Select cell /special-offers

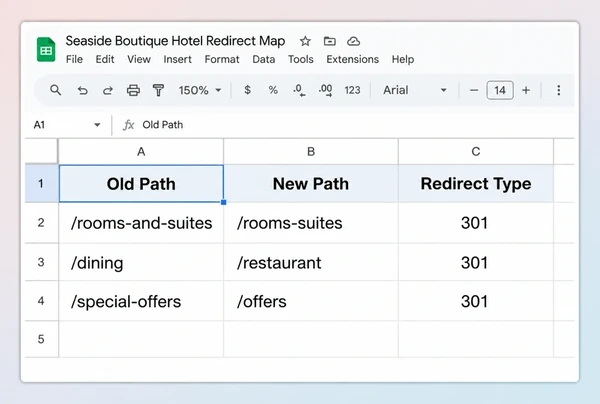(141, 301)
